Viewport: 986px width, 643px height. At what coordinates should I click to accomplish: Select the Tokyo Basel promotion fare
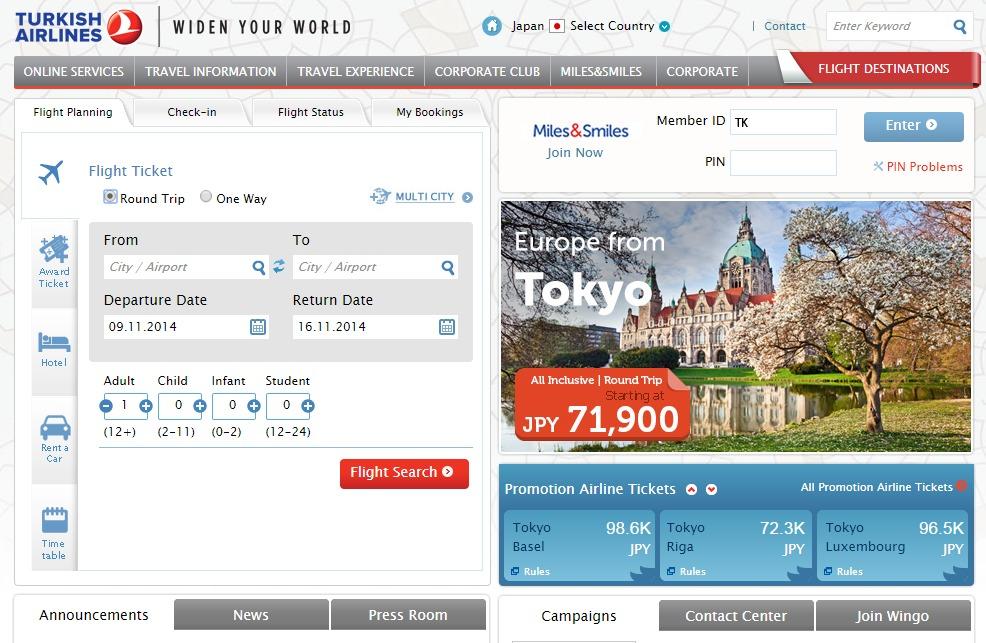(x=579, y=545)
